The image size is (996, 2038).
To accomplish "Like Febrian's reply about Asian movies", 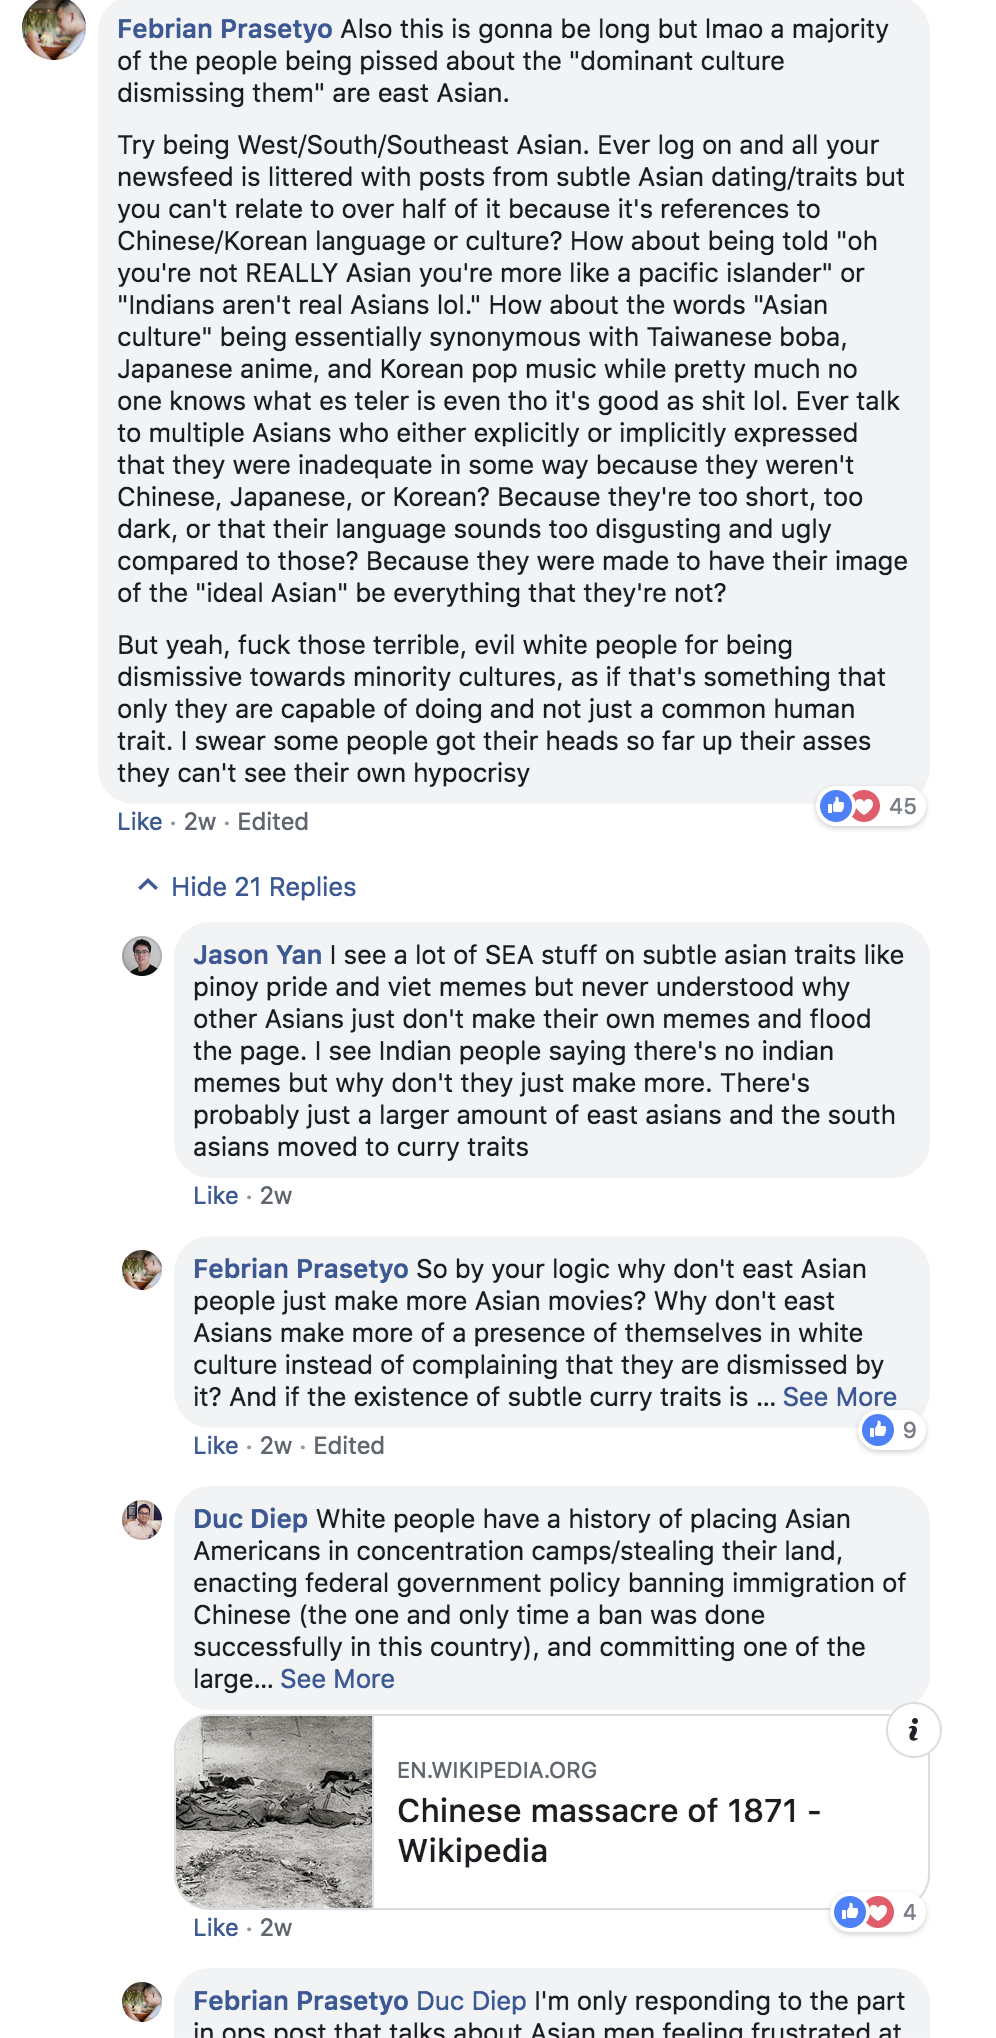I will coord(215,1446).
